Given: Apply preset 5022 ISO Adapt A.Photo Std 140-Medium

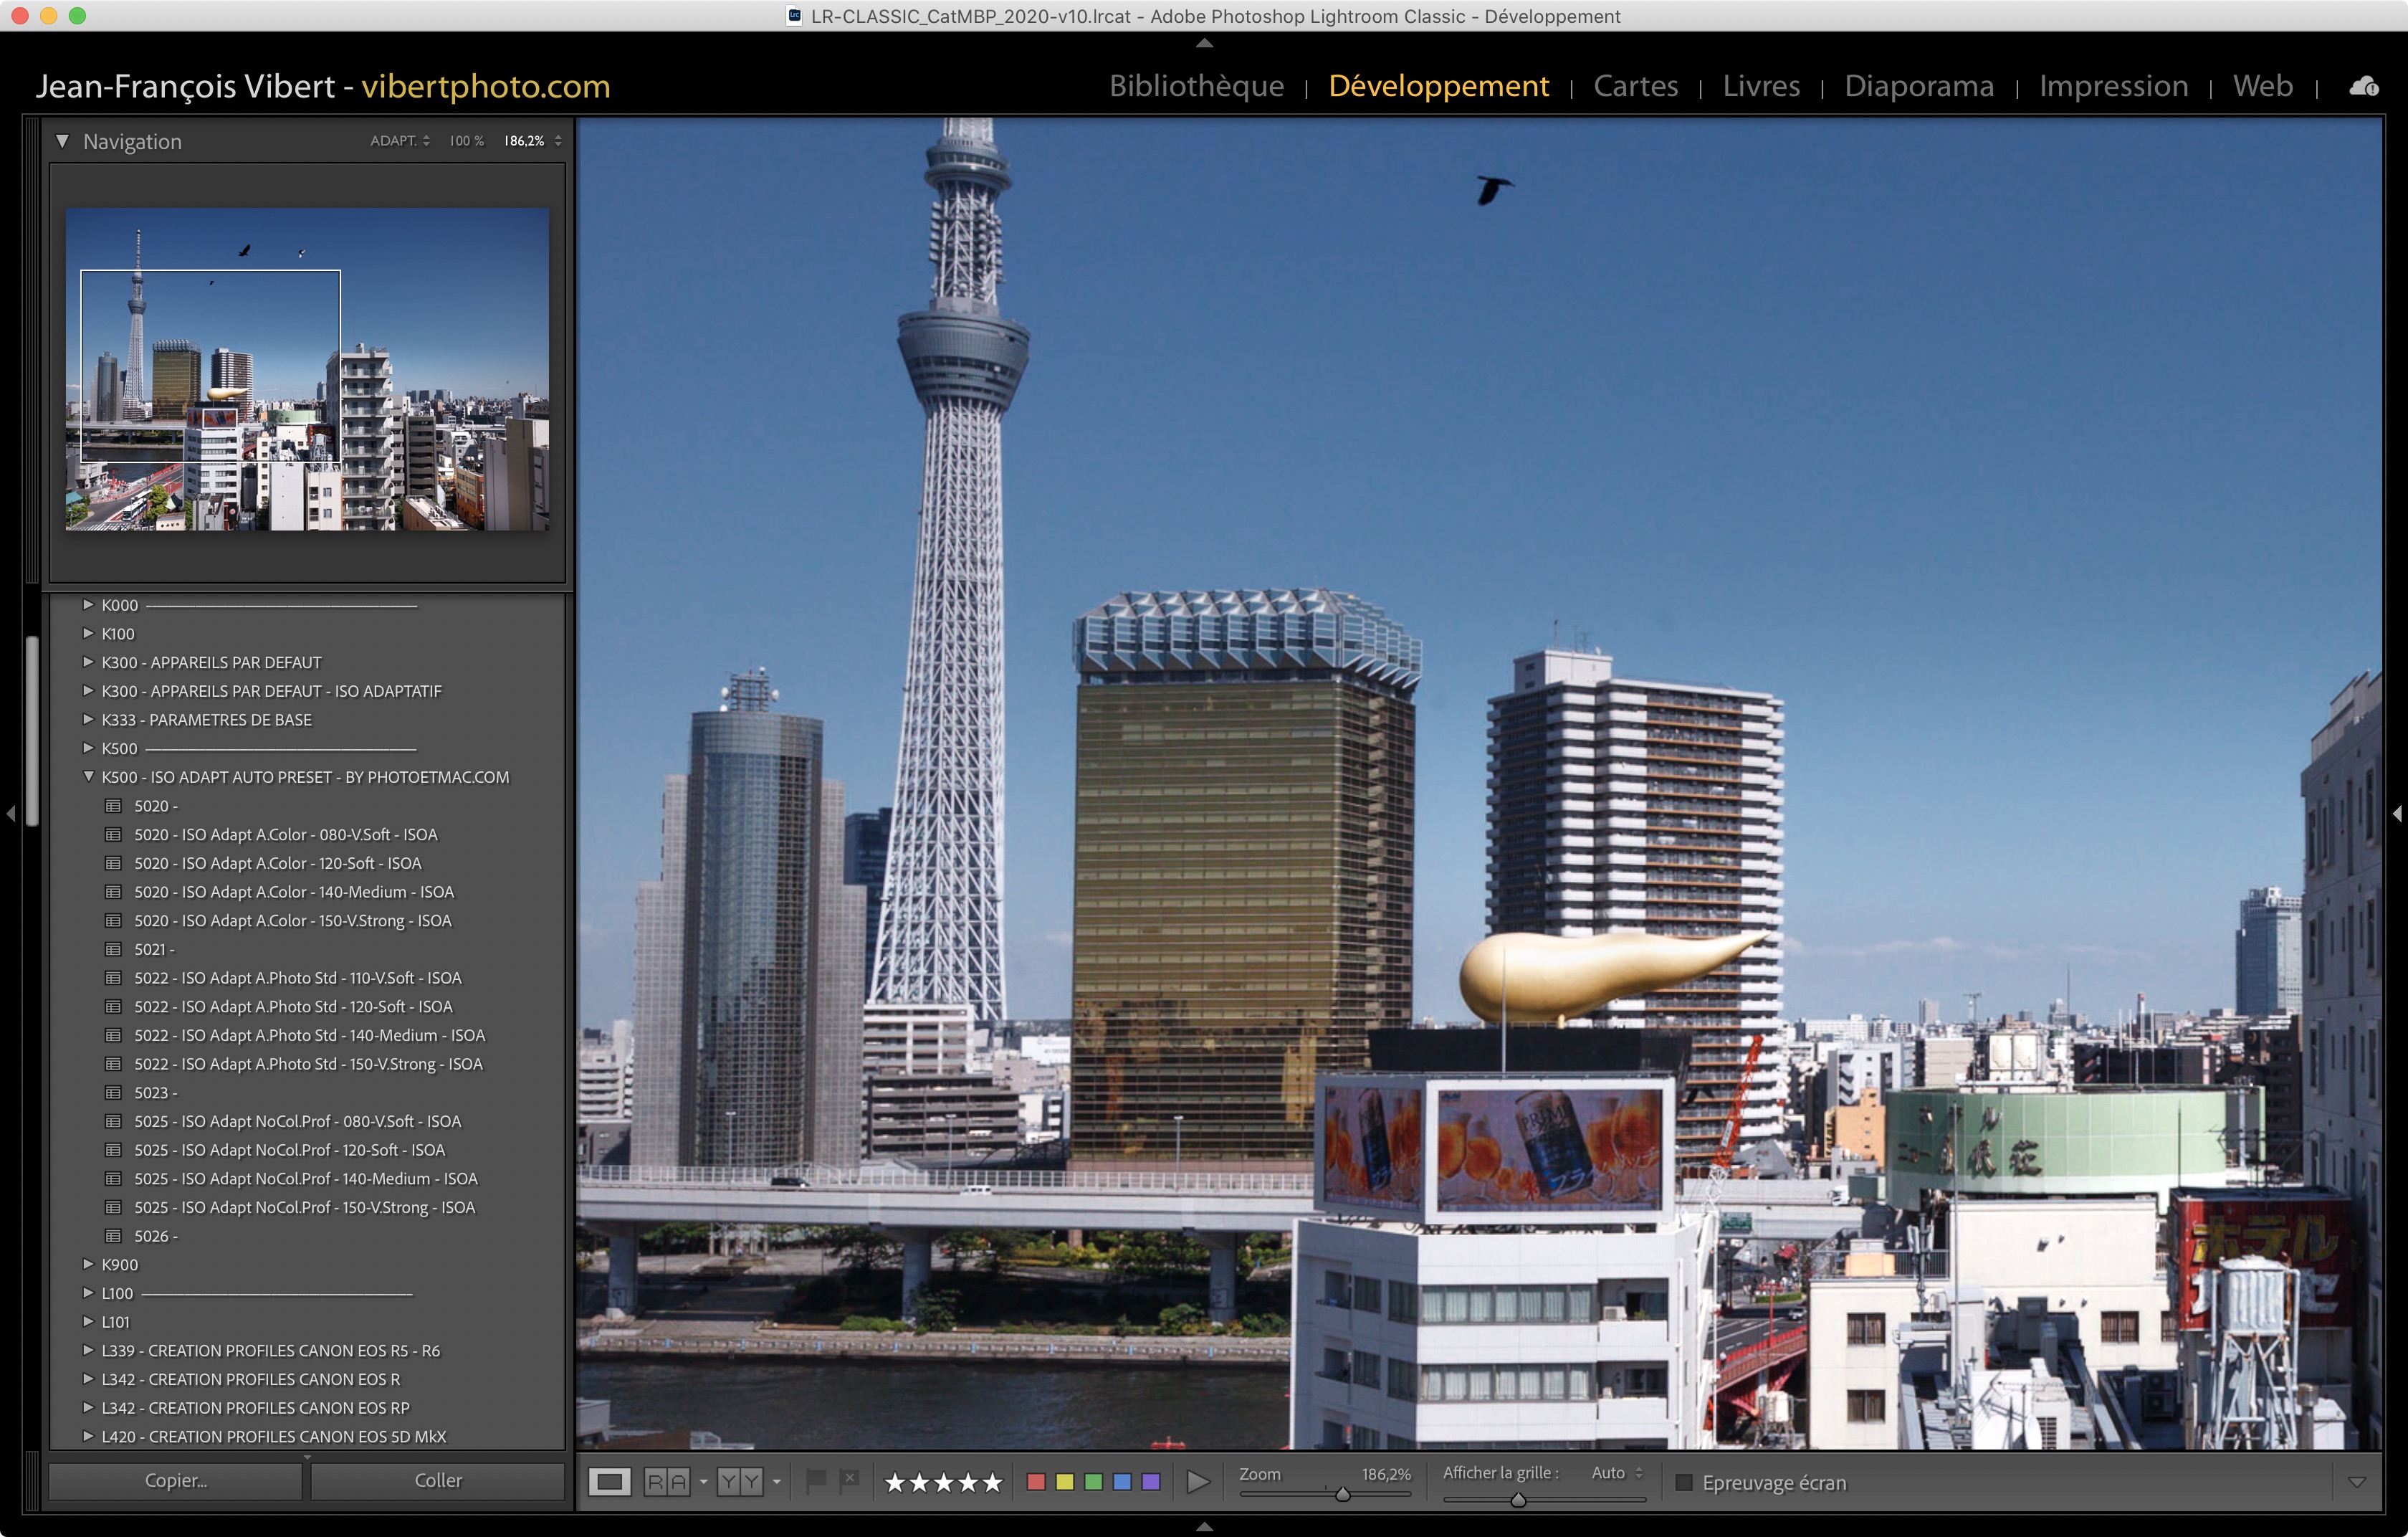Looking at the screenshot, I should 309,1035.
